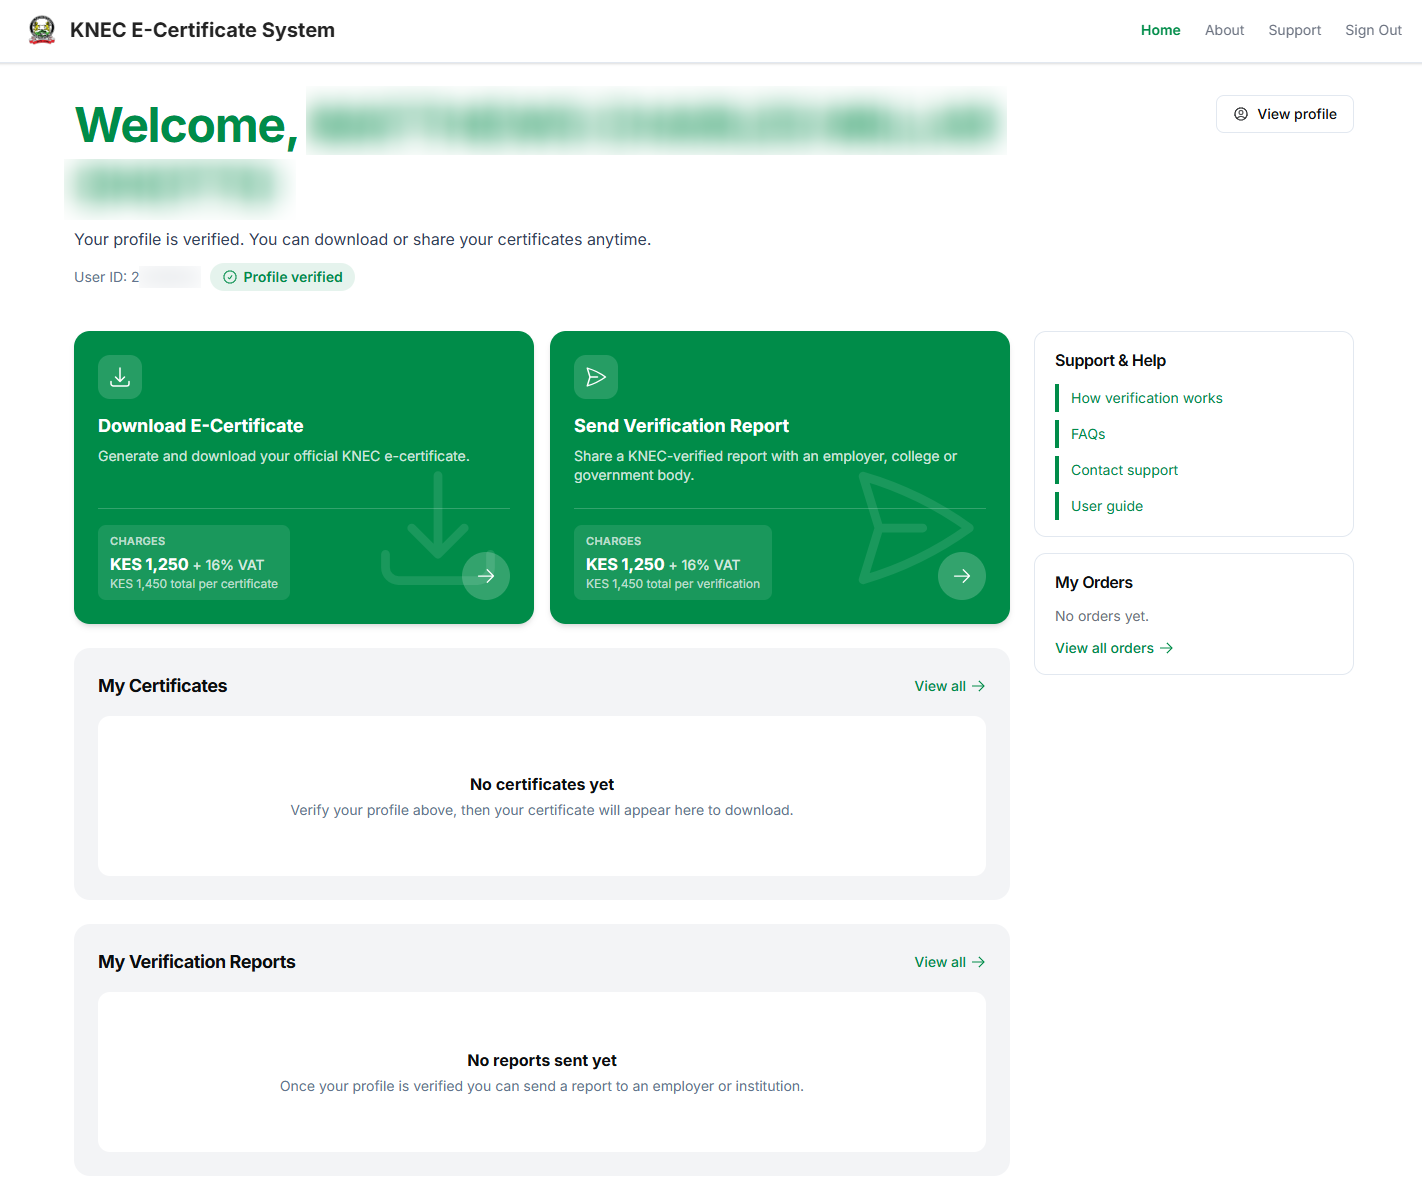View all in My Certificates section
1422x1189 pixels.
coord(950,686)
